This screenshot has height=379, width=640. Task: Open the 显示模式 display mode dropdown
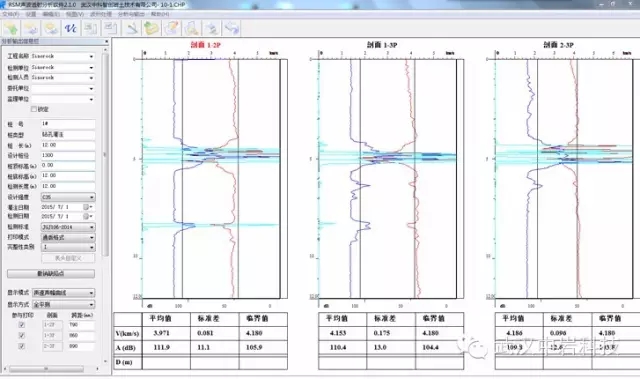pyautogui.click(x=63, y=293)
